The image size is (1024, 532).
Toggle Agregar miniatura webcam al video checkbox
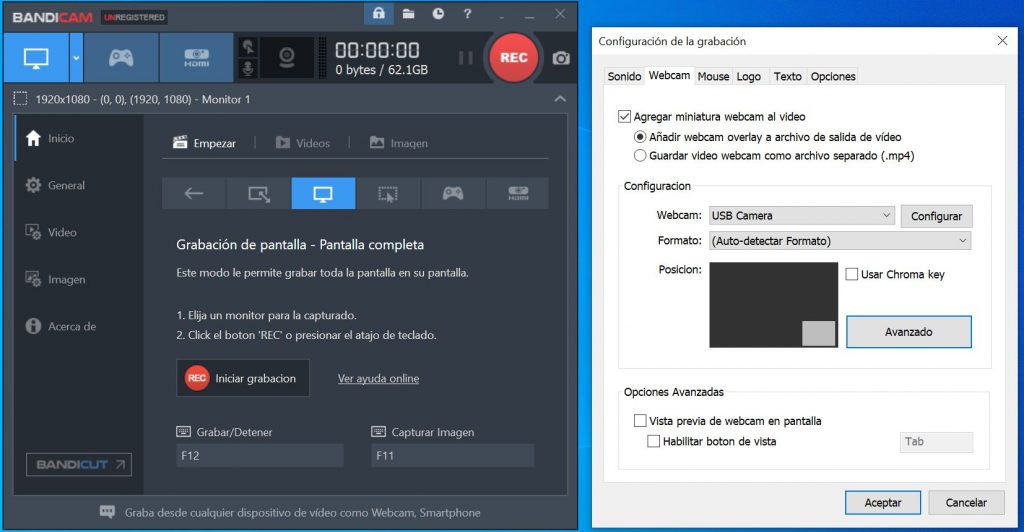[624, 117]
